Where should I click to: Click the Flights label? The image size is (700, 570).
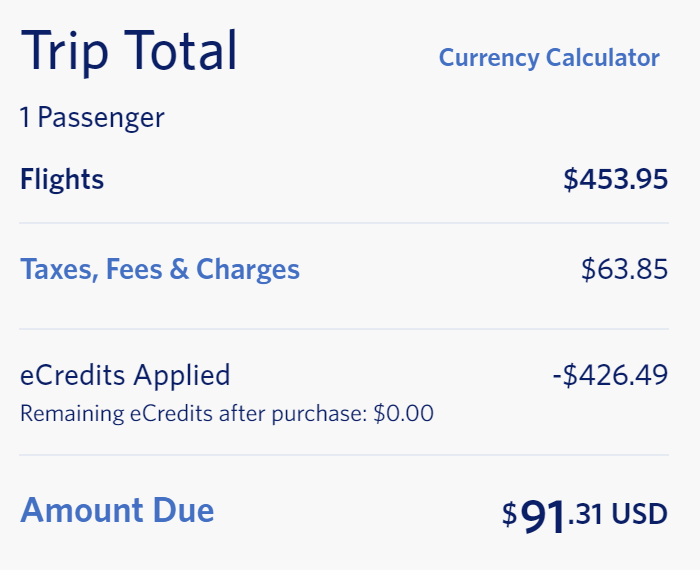click(62, 180)
